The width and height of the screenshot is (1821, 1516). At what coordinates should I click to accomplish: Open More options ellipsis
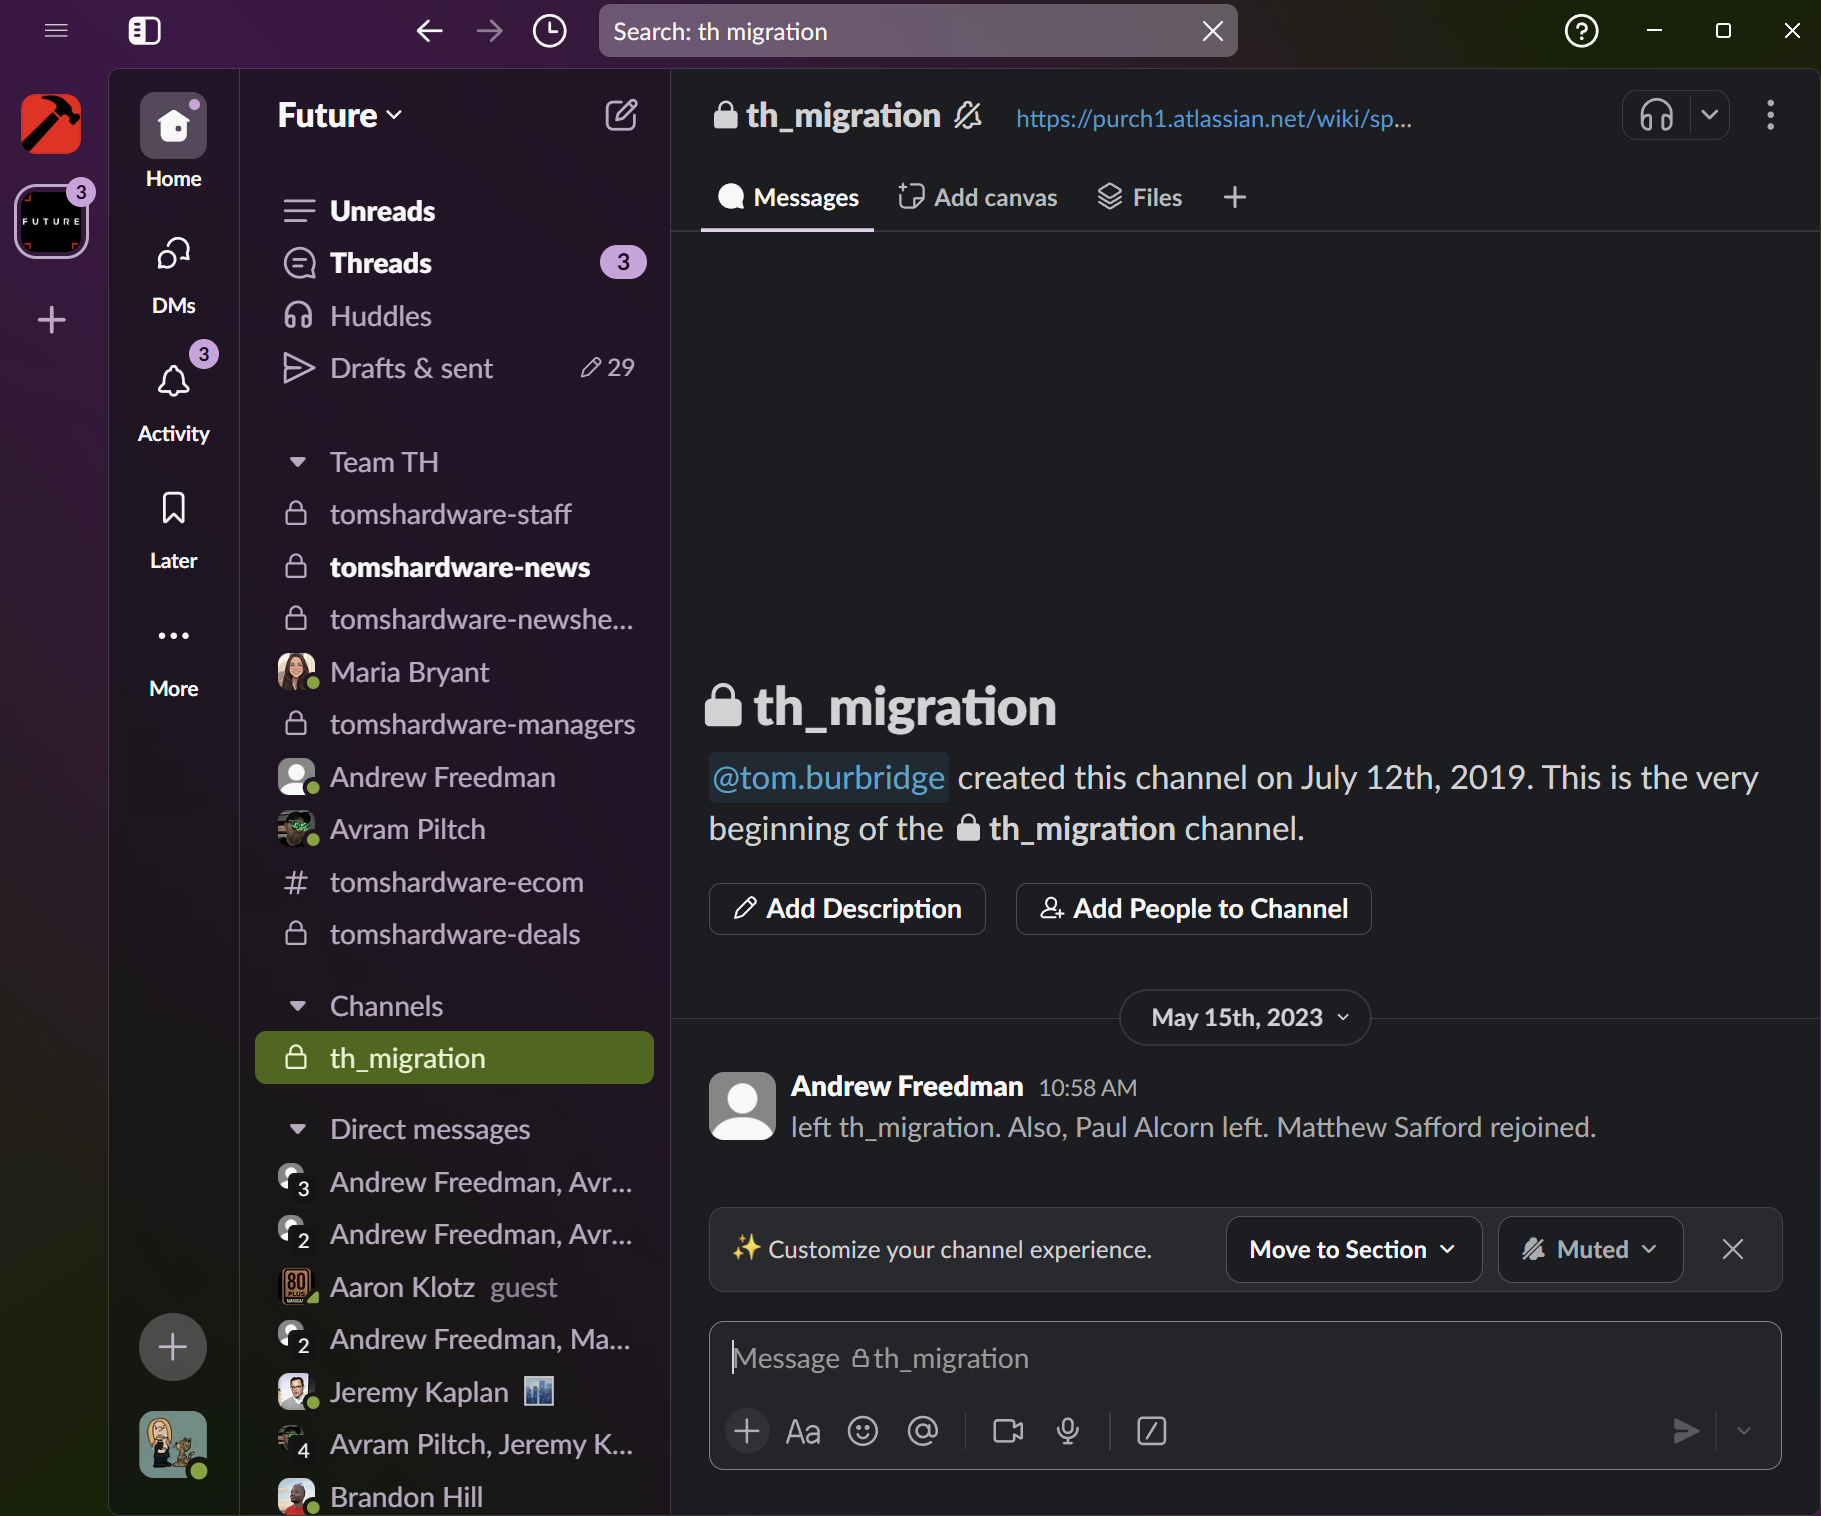173,660
